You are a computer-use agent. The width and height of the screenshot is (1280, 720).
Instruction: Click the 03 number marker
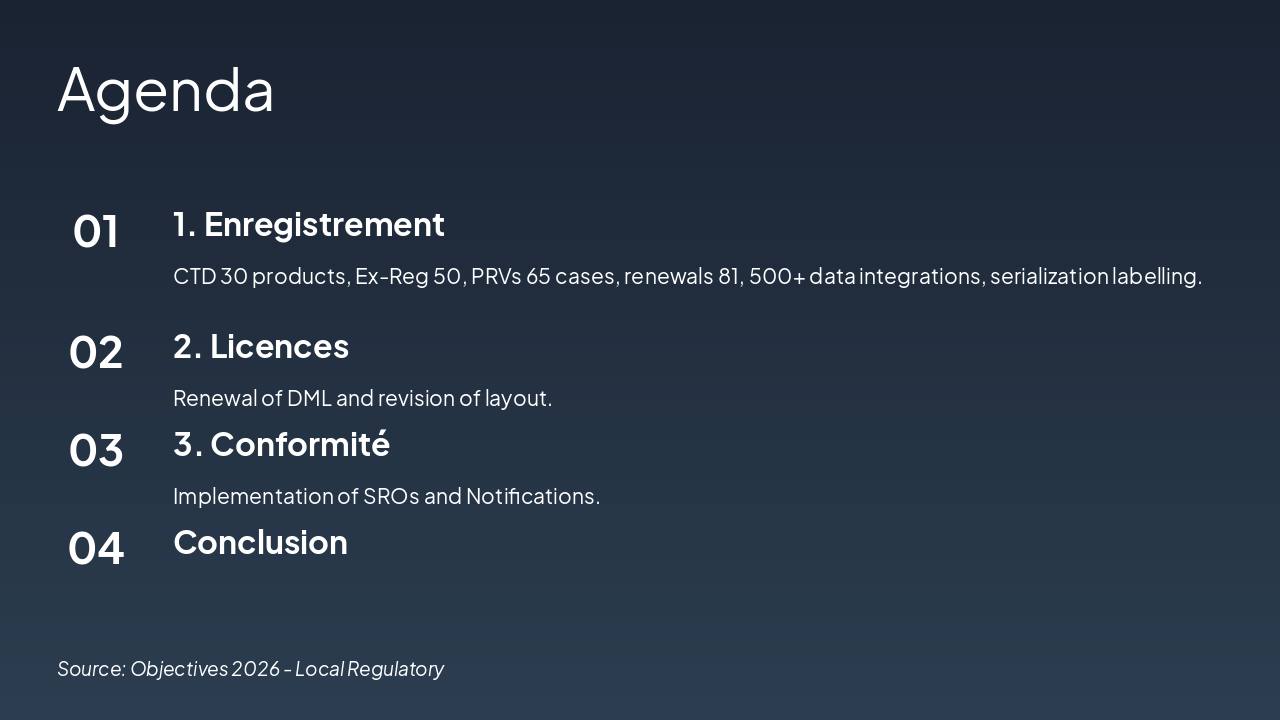click(x=96, y=451)
